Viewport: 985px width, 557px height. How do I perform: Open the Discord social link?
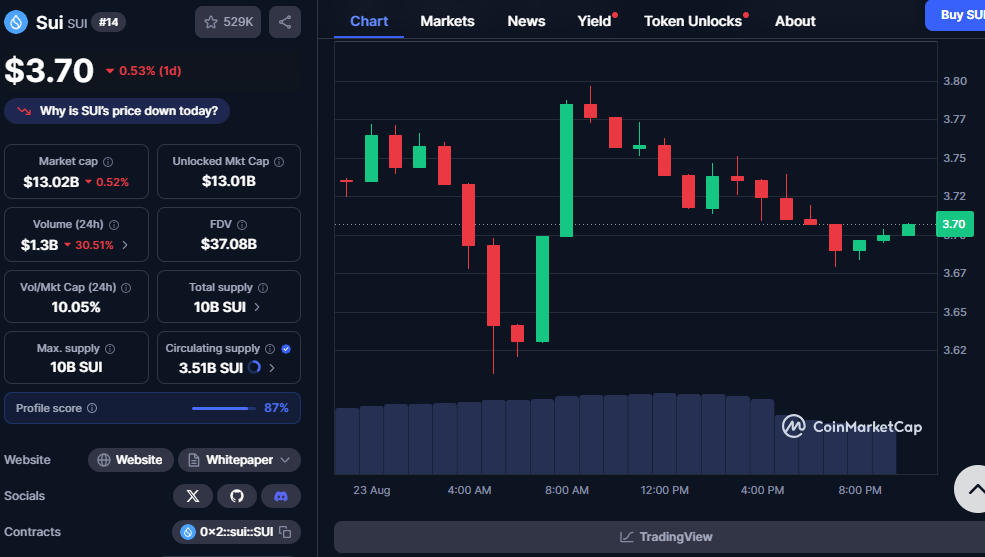[x=281, y=496]
